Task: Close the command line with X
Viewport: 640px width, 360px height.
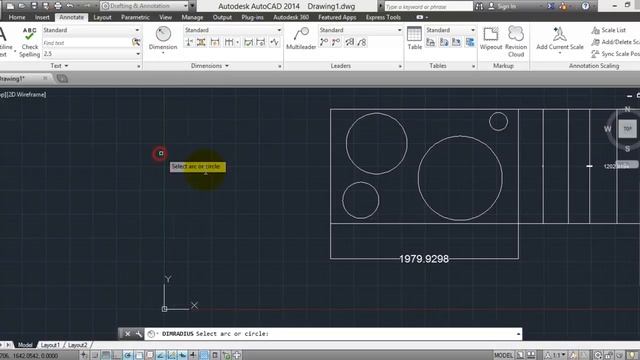Action: pyautogui.click(x=127, y=334)
